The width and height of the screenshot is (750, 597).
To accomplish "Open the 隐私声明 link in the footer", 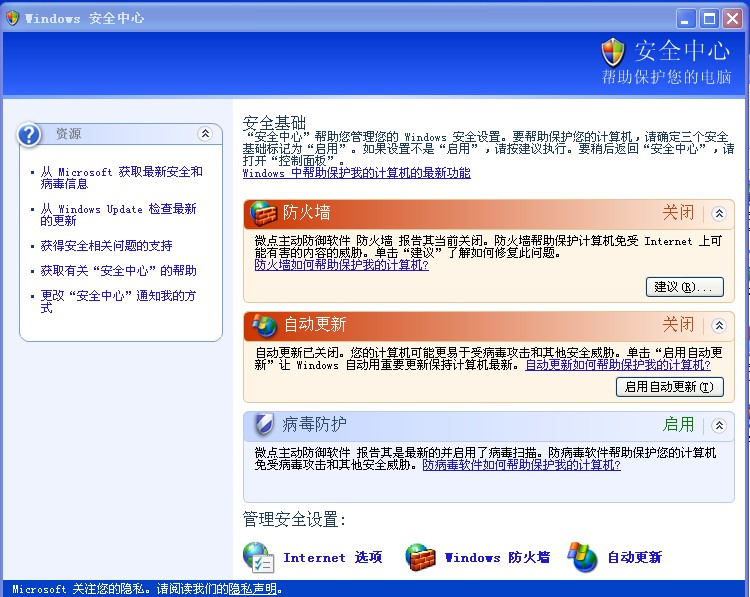I will [x=253, y=589].
